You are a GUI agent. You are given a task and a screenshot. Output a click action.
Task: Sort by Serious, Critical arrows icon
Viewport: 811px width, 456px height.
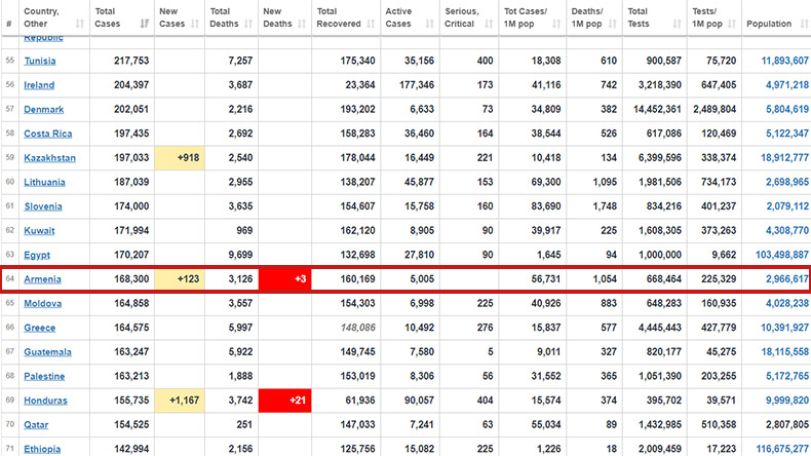pyautogui.click(x=489, y=24)
